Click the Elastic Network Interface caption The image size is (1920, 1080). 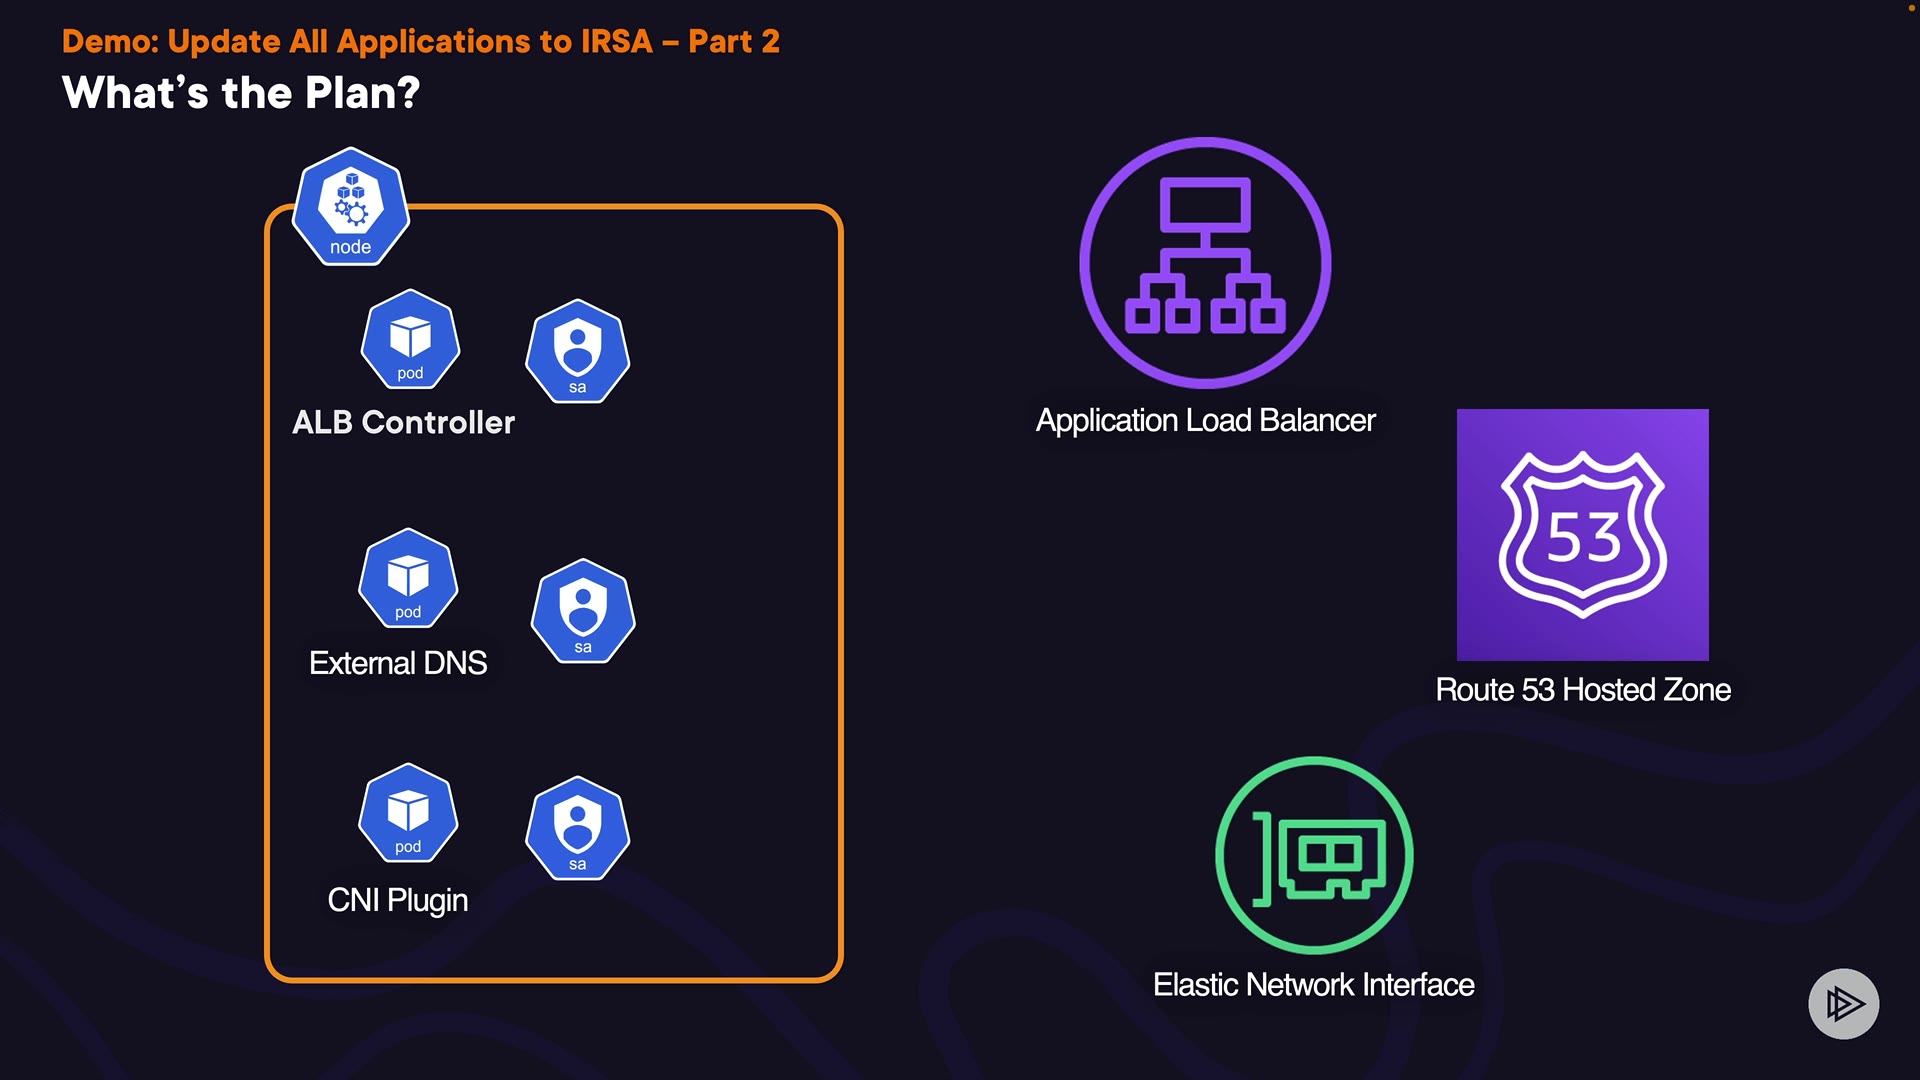[x=1313, y=985]
